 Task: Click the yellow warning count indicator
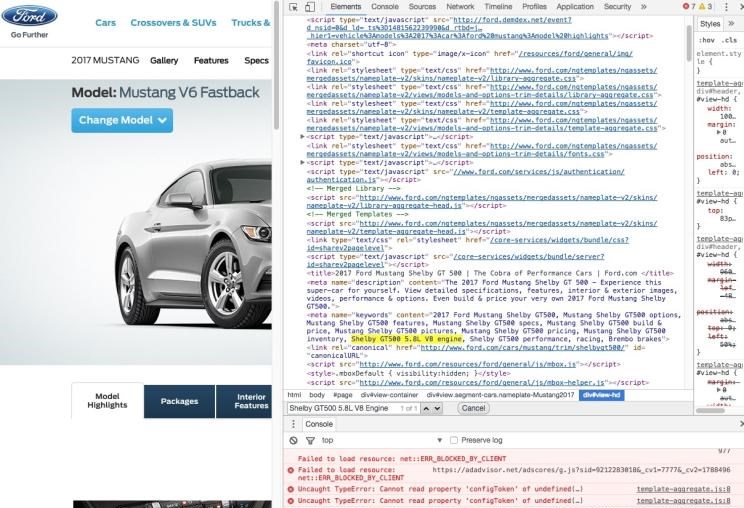[x=705, y=7]
